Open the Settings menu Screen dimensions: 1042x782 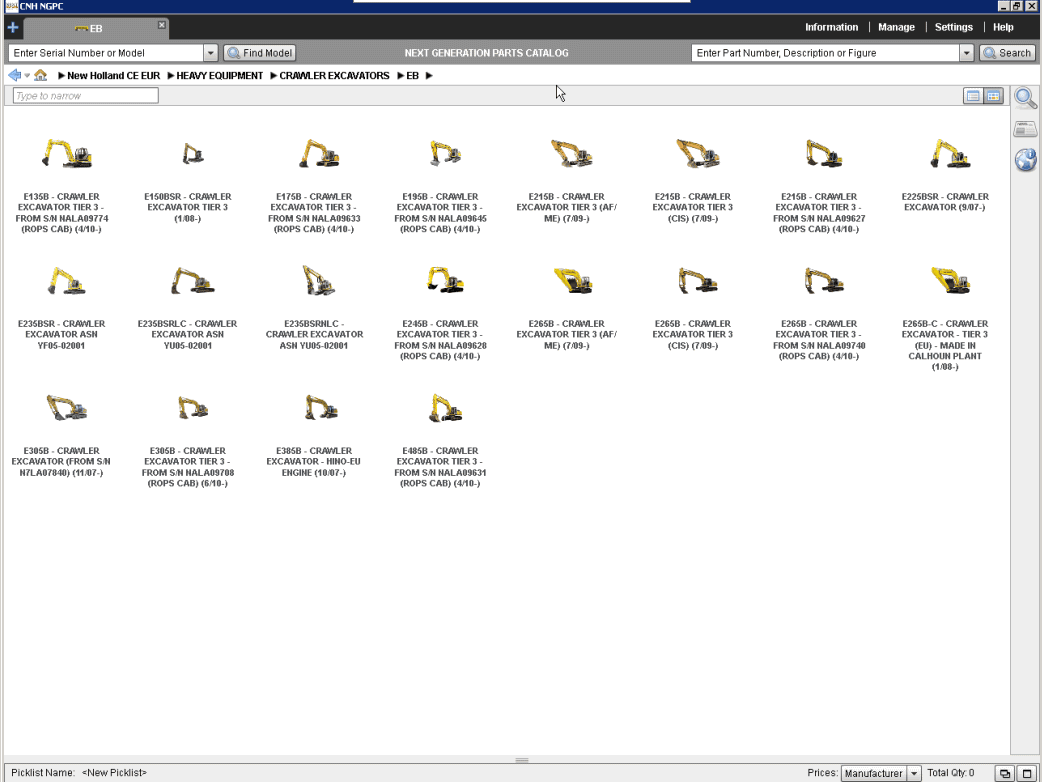[x=953, y=27]
